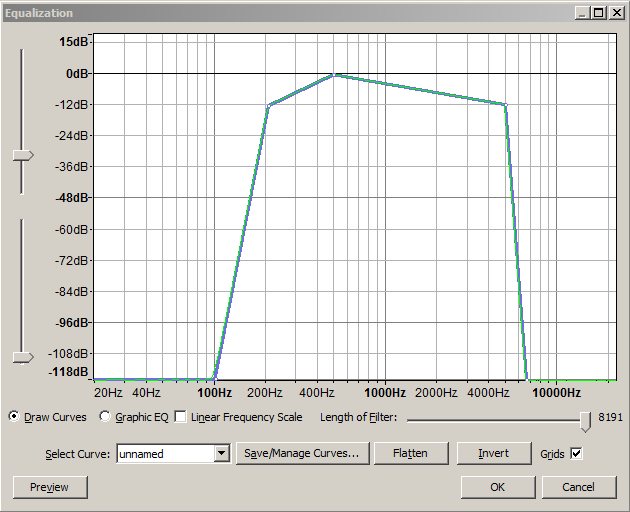The image size is (630, 512).
Task: Click the Save/Manage Curves button
Action: tap(302, 454)
